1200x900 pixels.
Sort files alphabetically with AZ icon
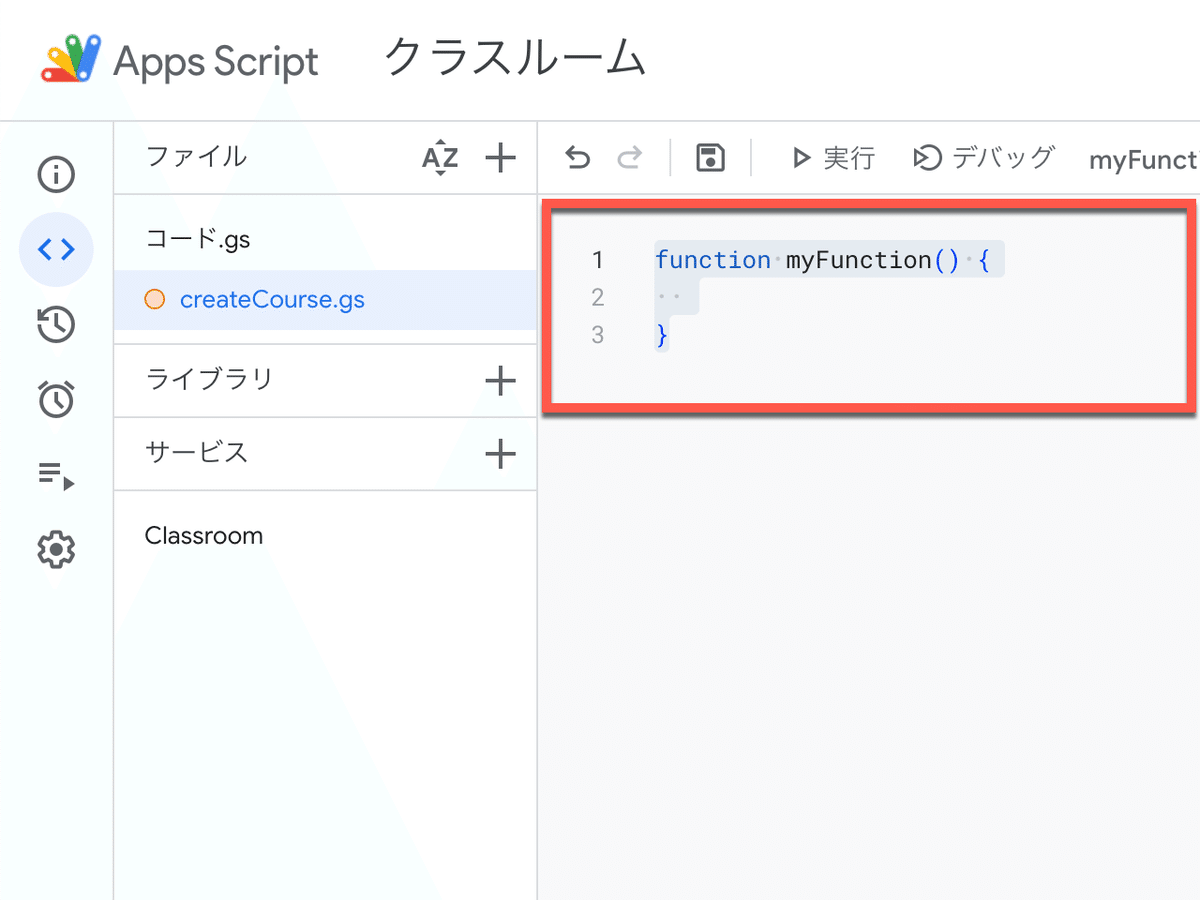[x=440, y=158]
